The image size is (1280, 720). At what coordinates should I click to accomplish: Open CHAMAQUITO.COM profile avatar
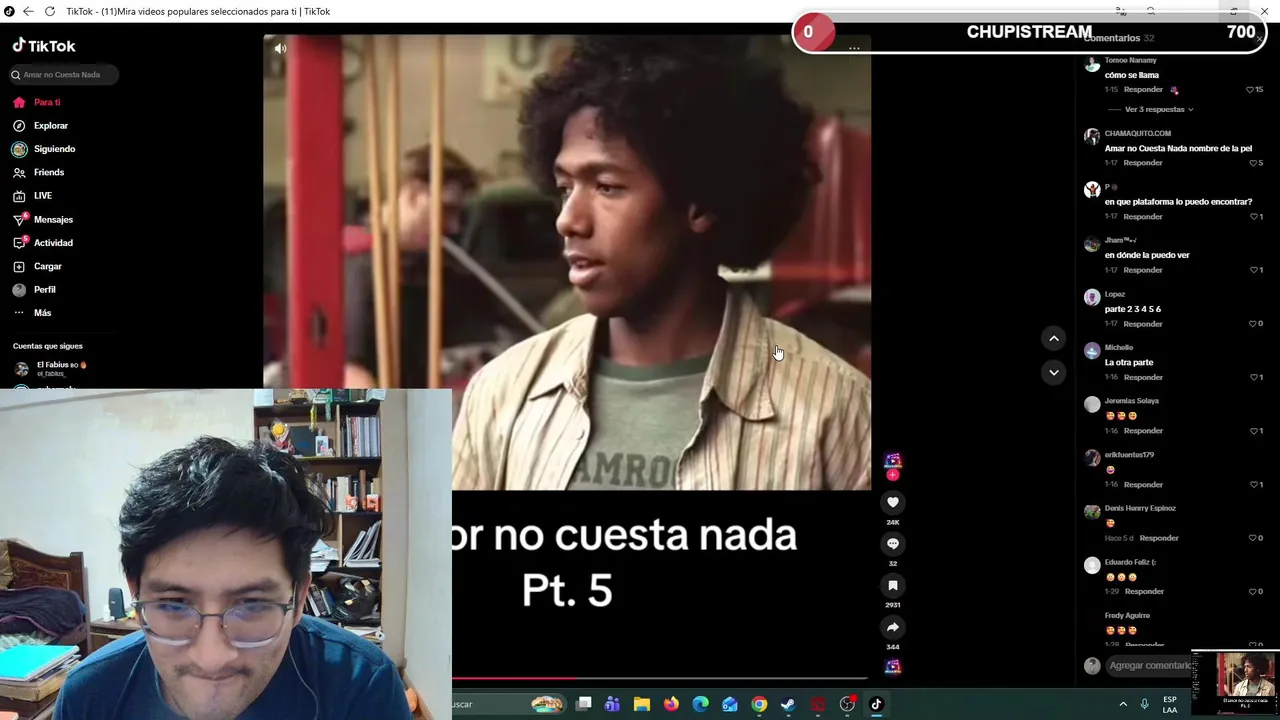pos(1092,136)
